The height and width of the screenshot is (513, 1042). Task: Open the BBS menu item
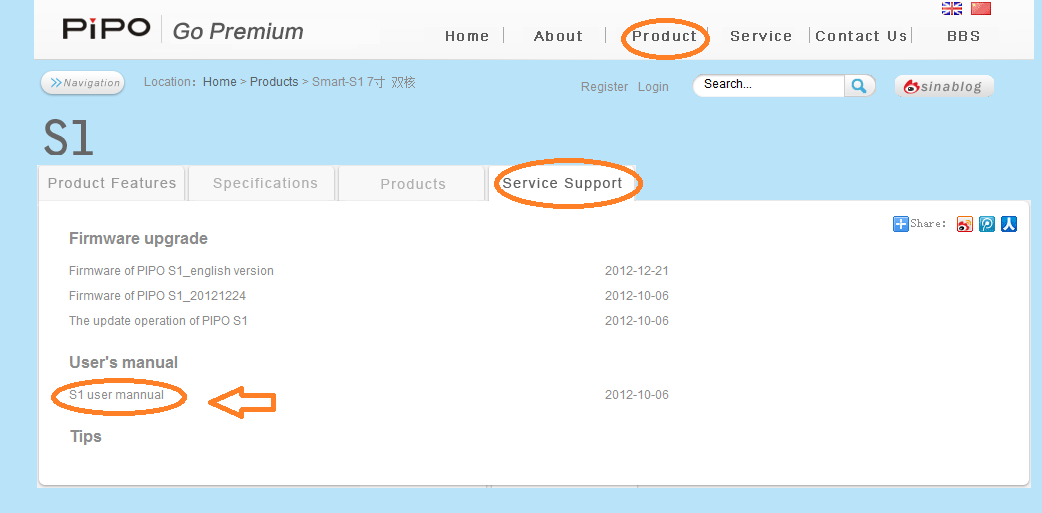pyautogui.click(x=964, y=36)
